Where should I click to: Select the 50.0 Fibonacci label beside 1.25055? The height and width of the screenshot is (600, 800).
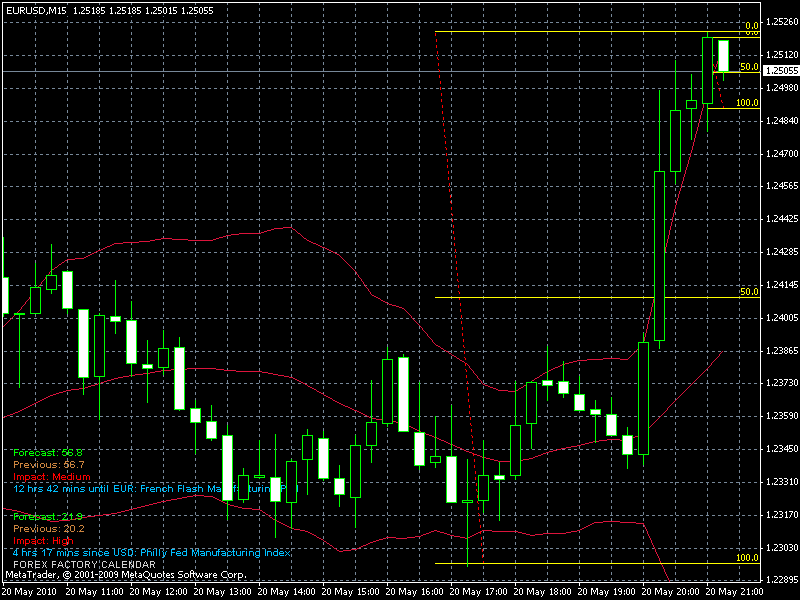pyautogui.click(x=749, y=67)
